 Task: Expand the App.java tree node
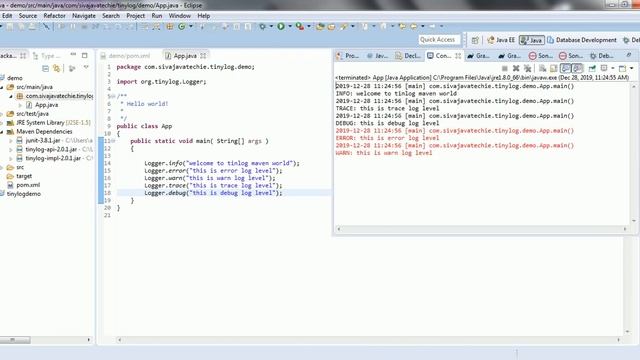click(20, 105)
